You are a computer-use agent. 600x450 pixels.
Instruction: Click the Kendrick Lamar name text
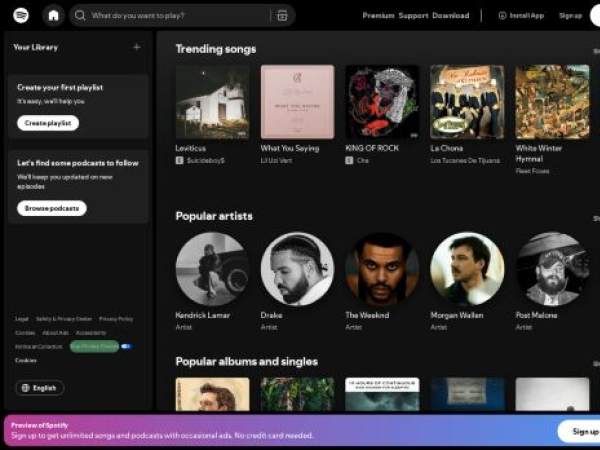[x=202, y=315]
